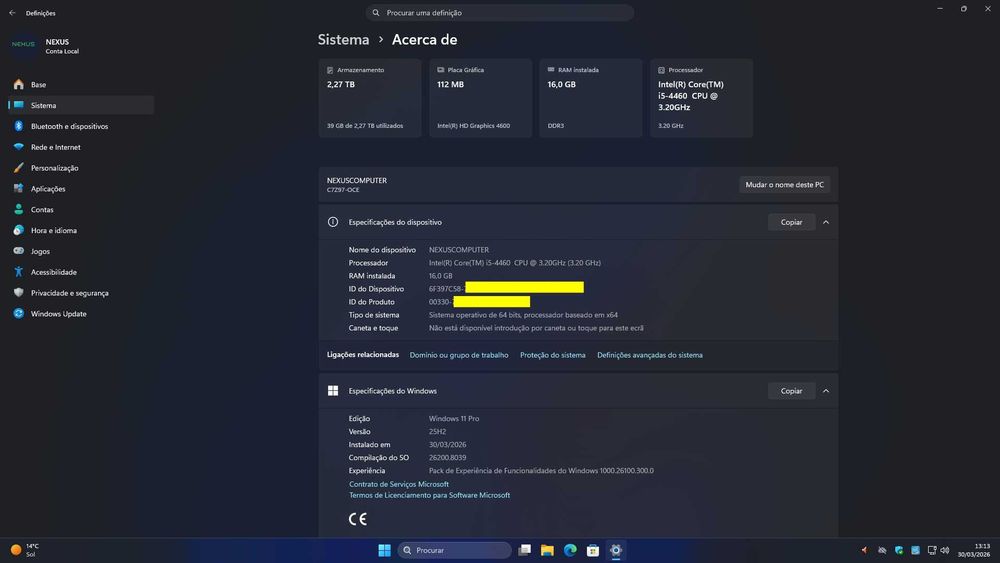The image size is (1000, 563).
Task: Open network status tray icon
Action: pyautogui.click(x=932, y=550)
